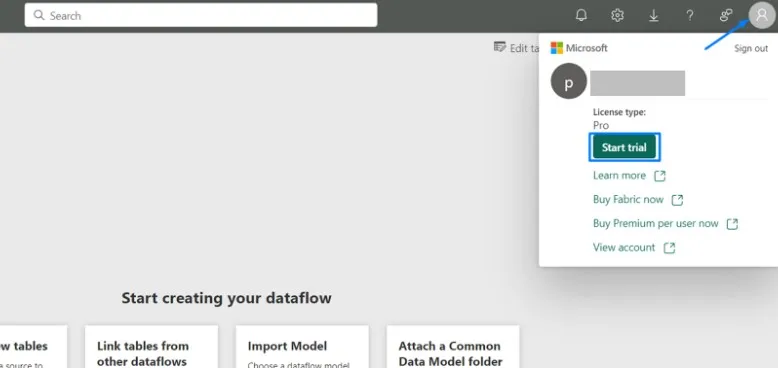Image resolution: width=778 pixels, height=368 pixels.
Task: Click the download arrow icon
Action: point(653,15)
